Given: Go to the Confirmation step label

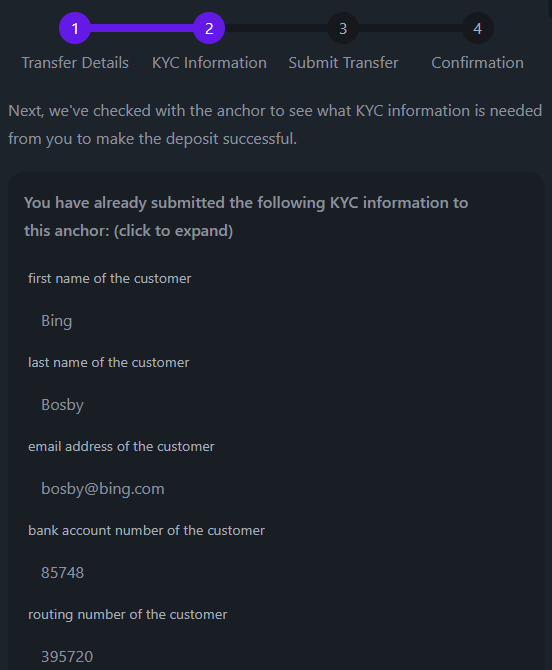Looking at the screenshot, I should [x=478, y=63].
